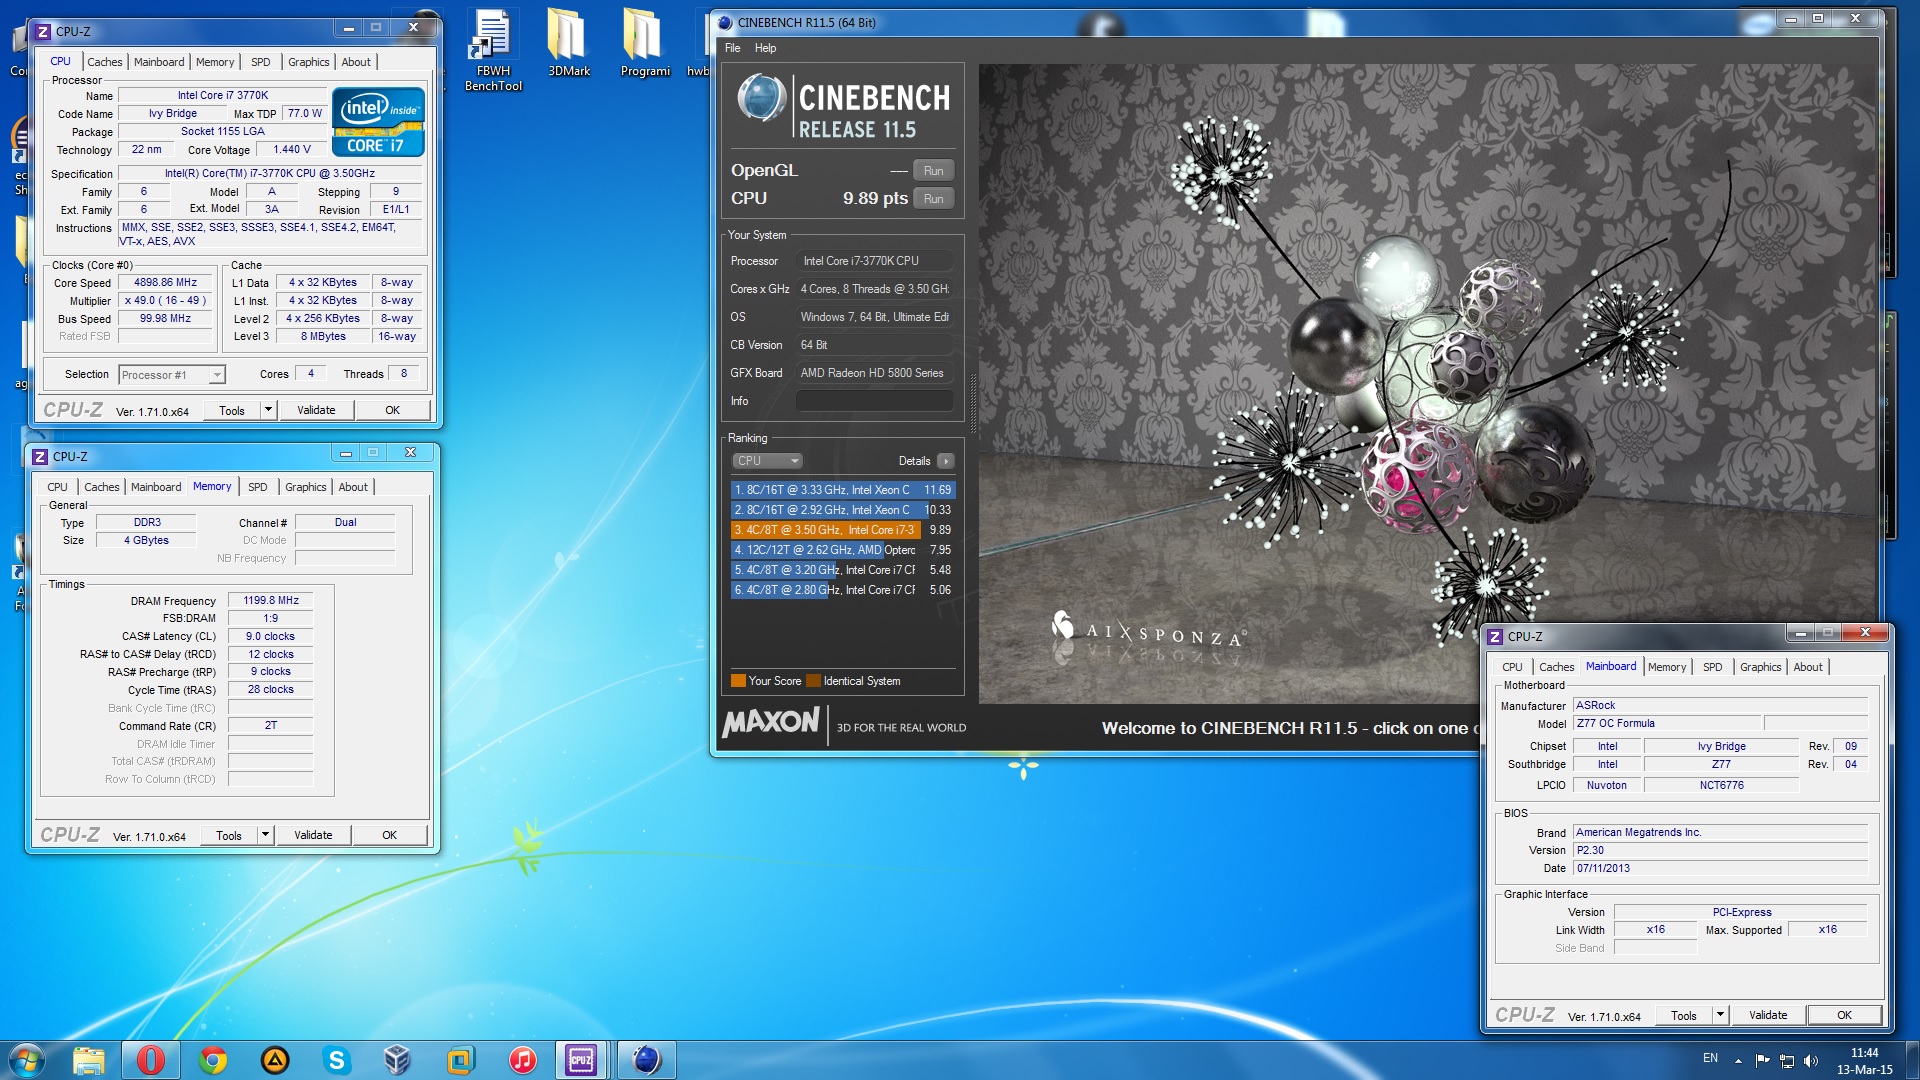Click the Core Speed value 4898.86 MHz
Screen dimensions: 1920x1080
click(165, 283)
